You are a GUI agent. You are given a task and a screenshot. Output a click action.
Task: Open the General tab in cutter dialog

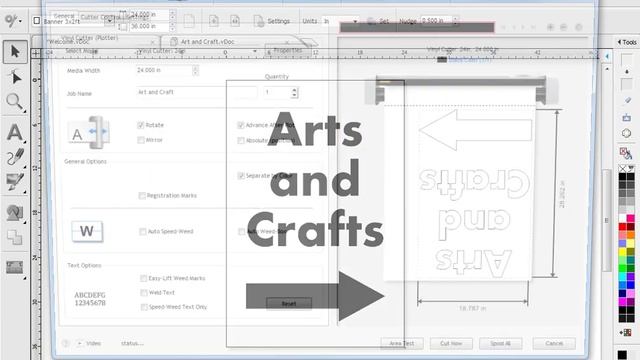pos(64,16)
